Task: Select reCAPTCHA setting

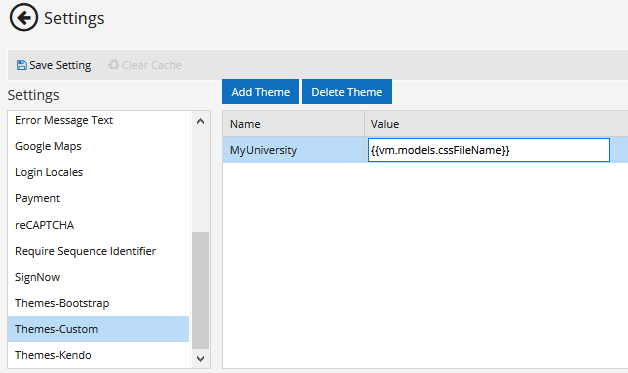Action: pyautogui.click(x=98, y=225)
